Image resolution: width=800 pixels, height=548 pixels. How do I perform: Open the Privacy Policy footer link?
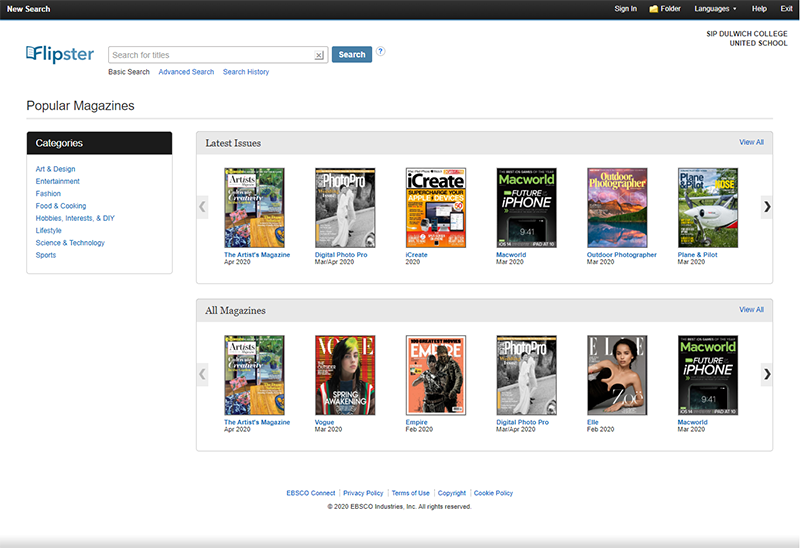(363, 493)
